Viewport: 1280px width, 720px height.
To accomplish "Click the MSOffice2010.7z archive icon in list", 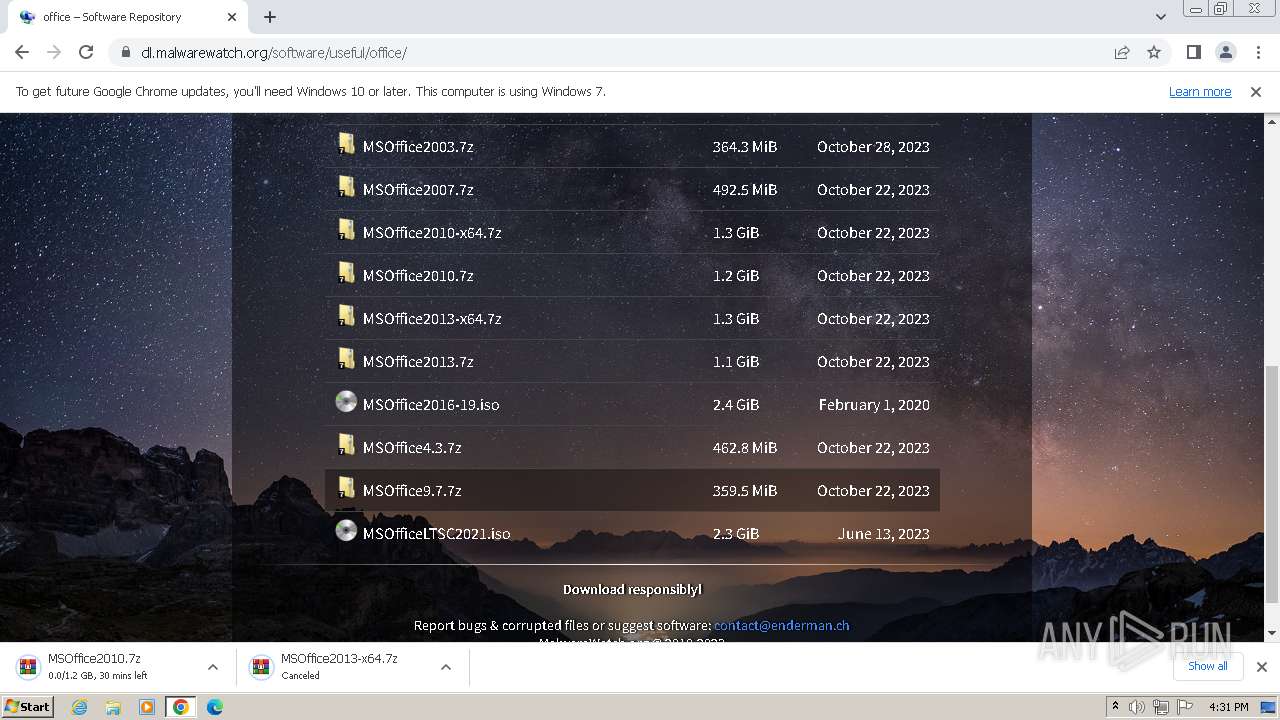I will tap(346, 273).
